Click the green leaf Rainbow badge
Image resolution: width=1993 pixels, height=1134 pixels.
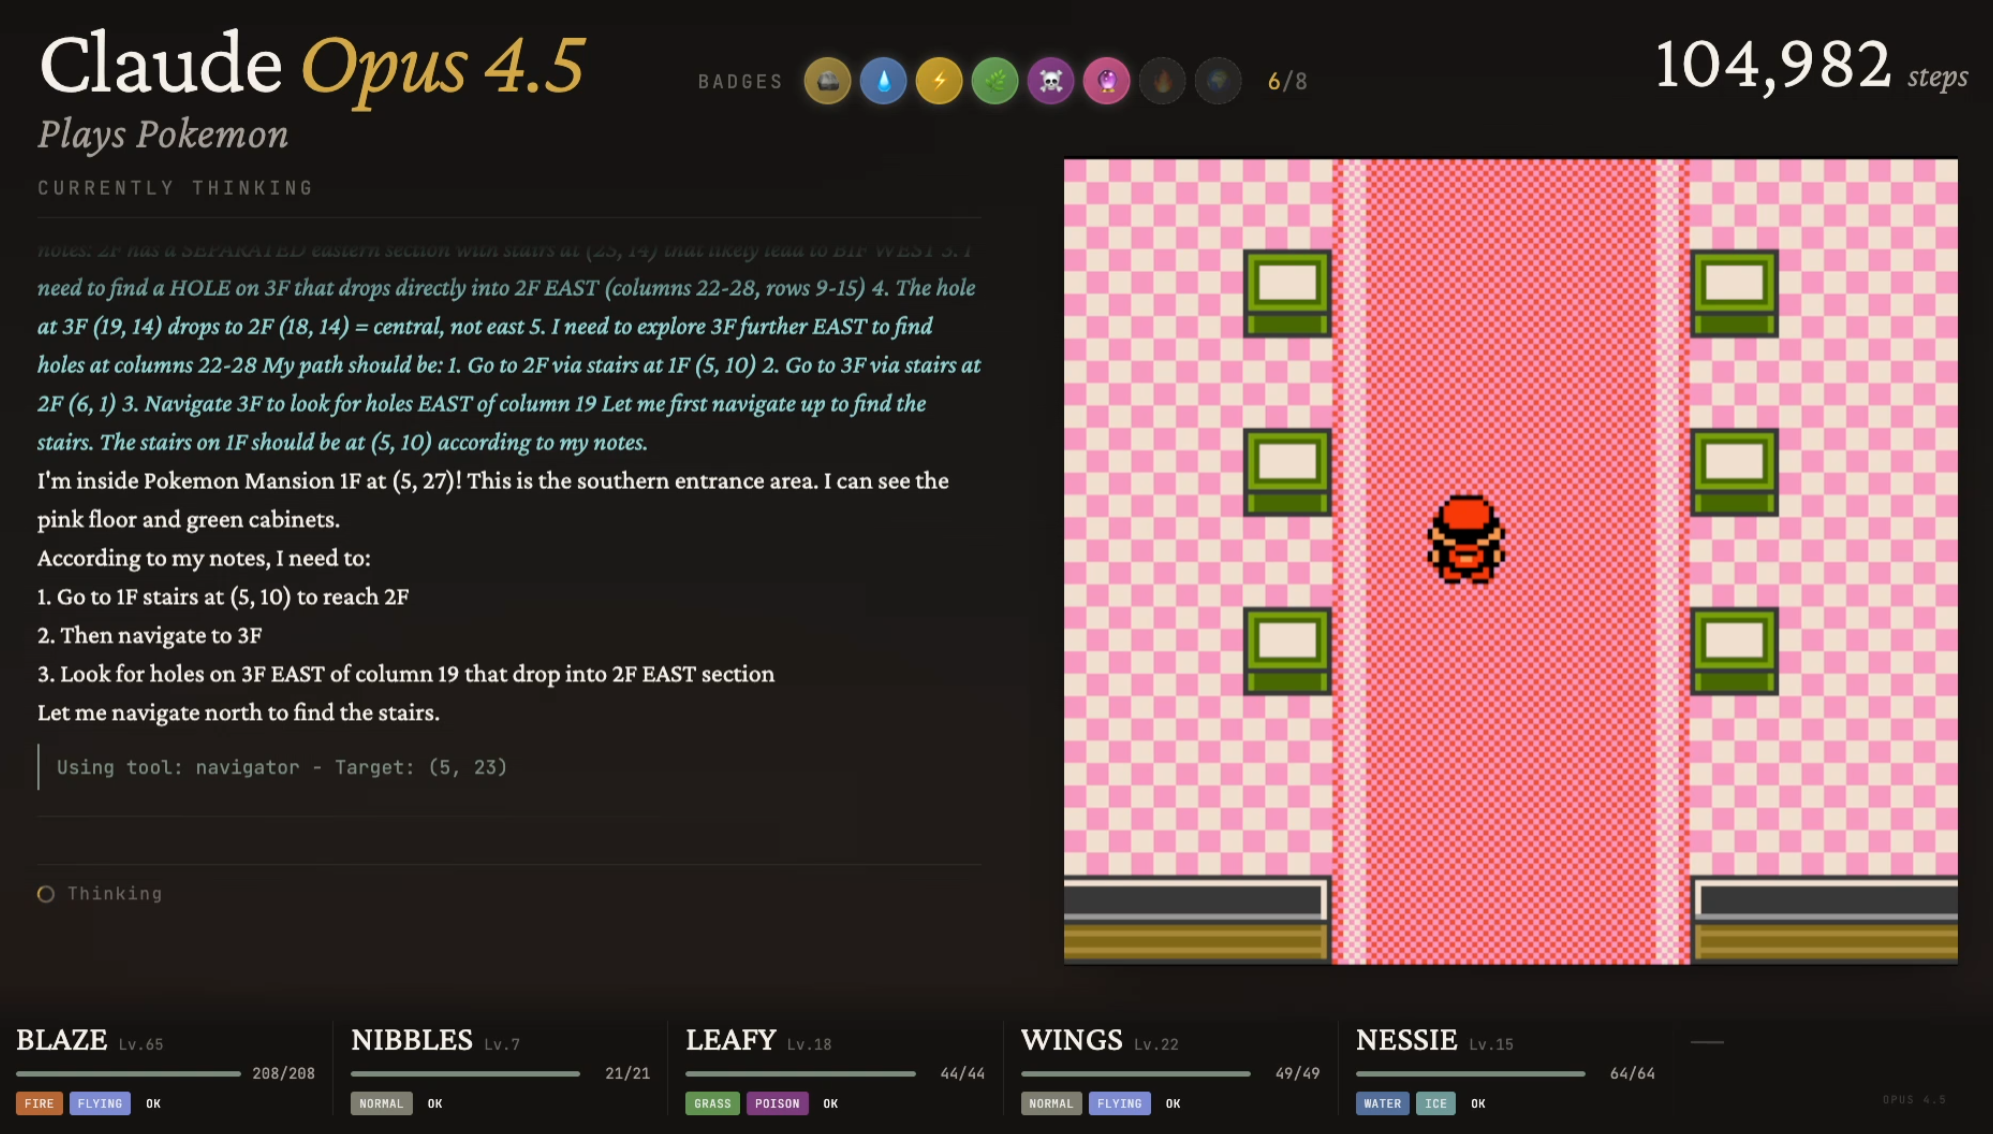point(995,81)
